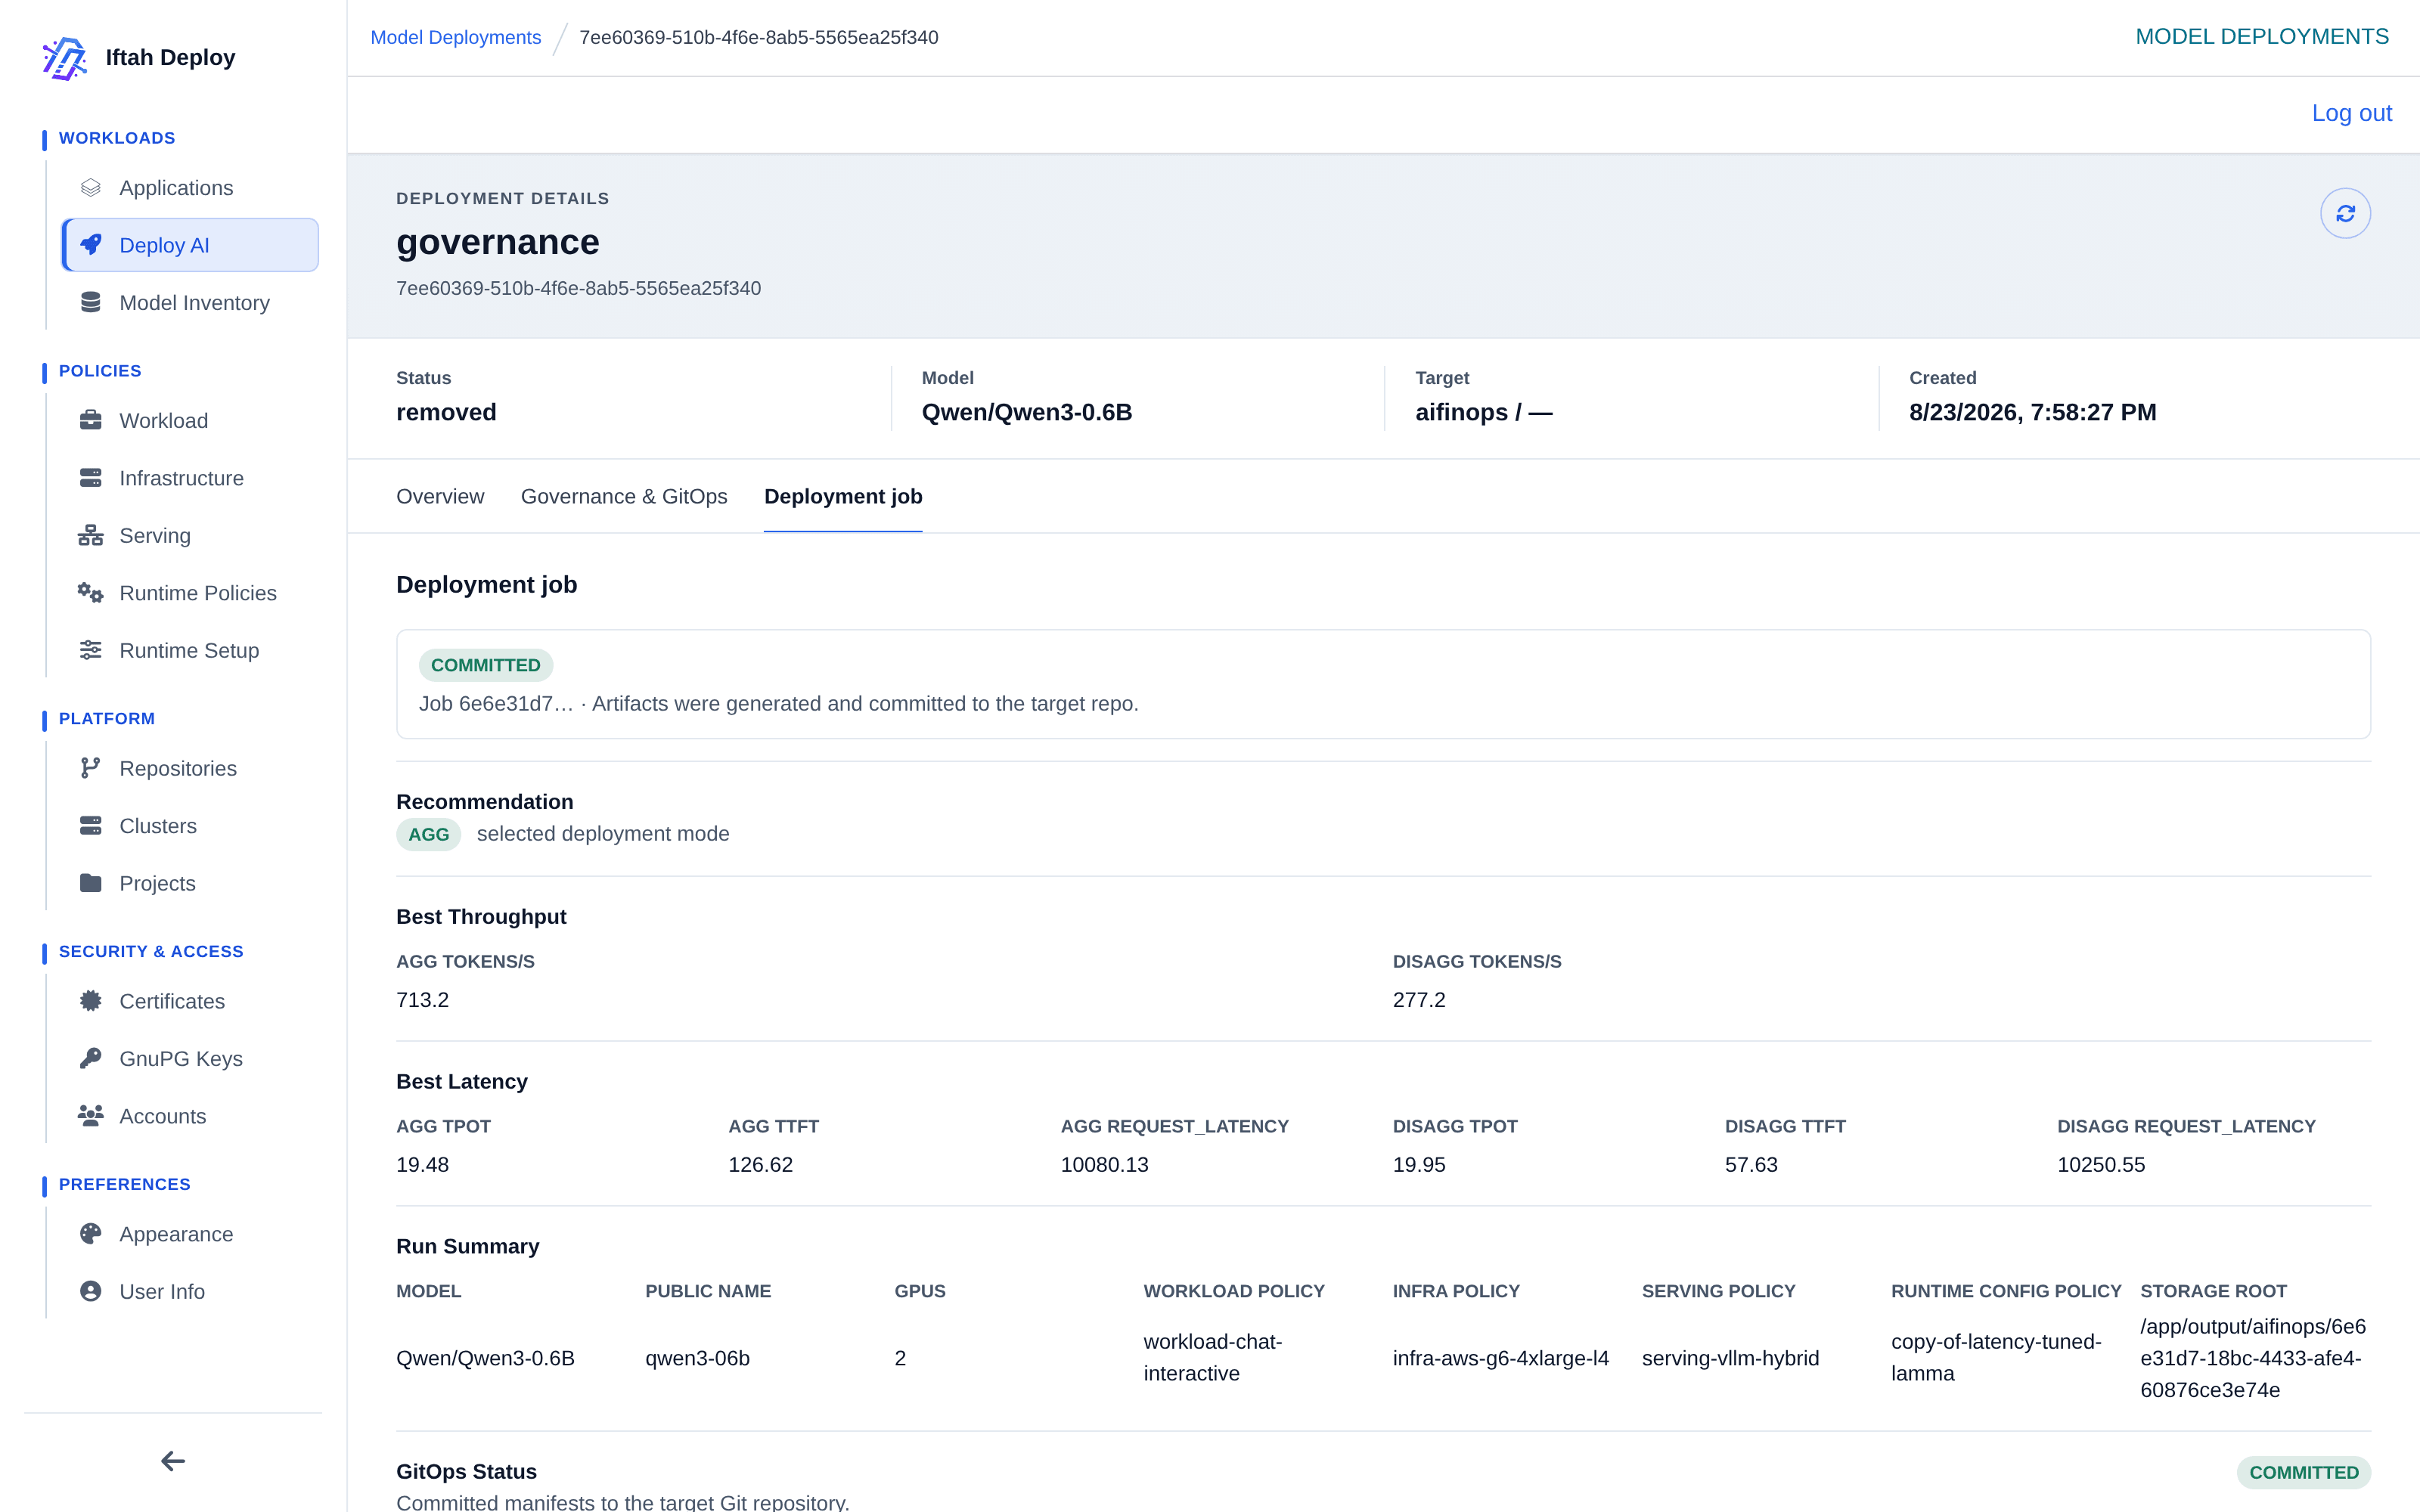2420x1512 pixels.
Task: Click the target value 'aifinops / —'
Action: pyautogui.click(x=1483, y=412)
